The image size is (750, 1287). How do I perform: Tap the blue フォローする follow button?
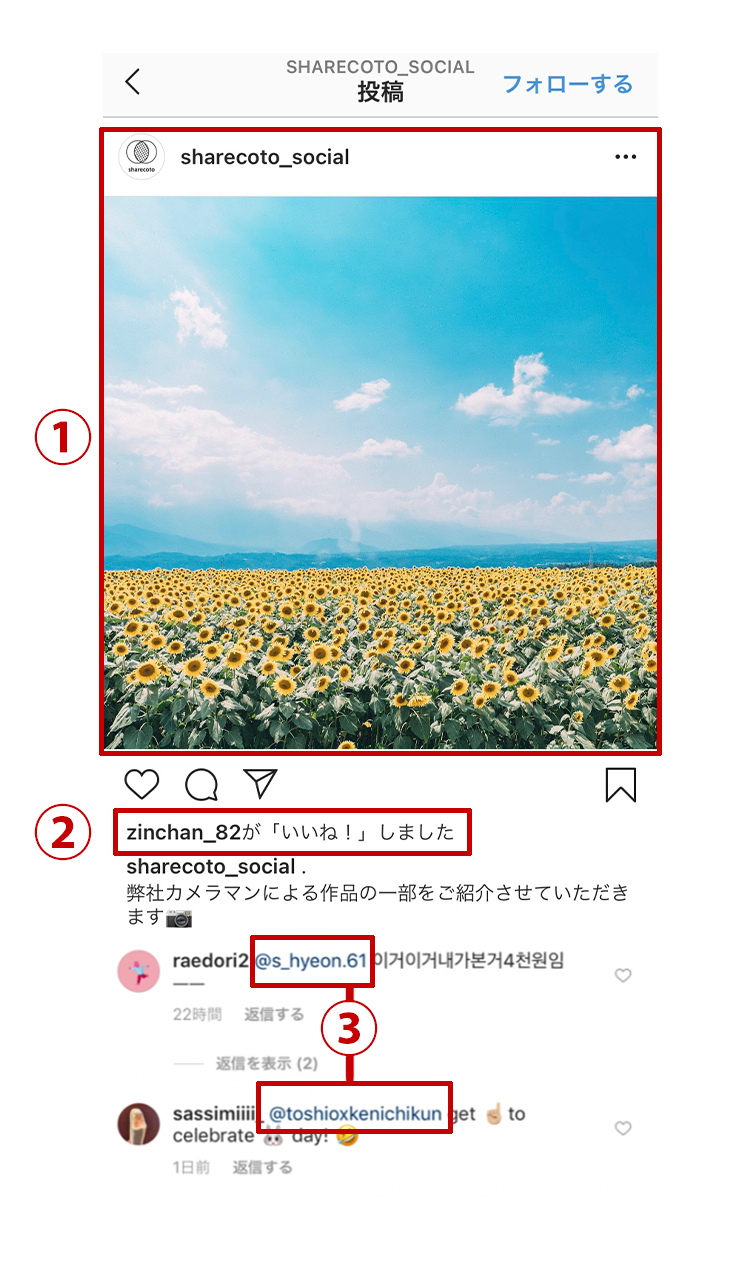coord(567,84)
